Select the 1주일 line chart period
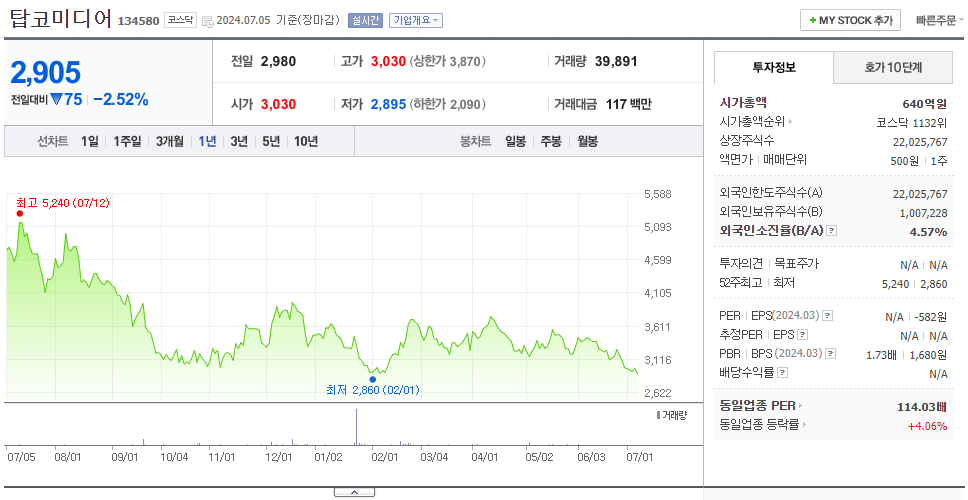 tap(127, 141)
